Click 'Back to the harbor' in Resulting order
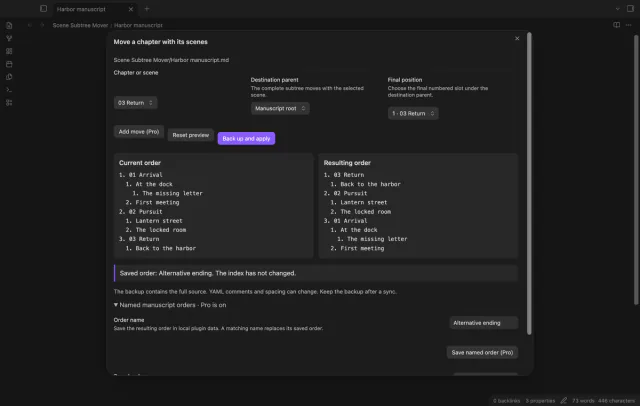Screen dimensions: 640x406 371,184
